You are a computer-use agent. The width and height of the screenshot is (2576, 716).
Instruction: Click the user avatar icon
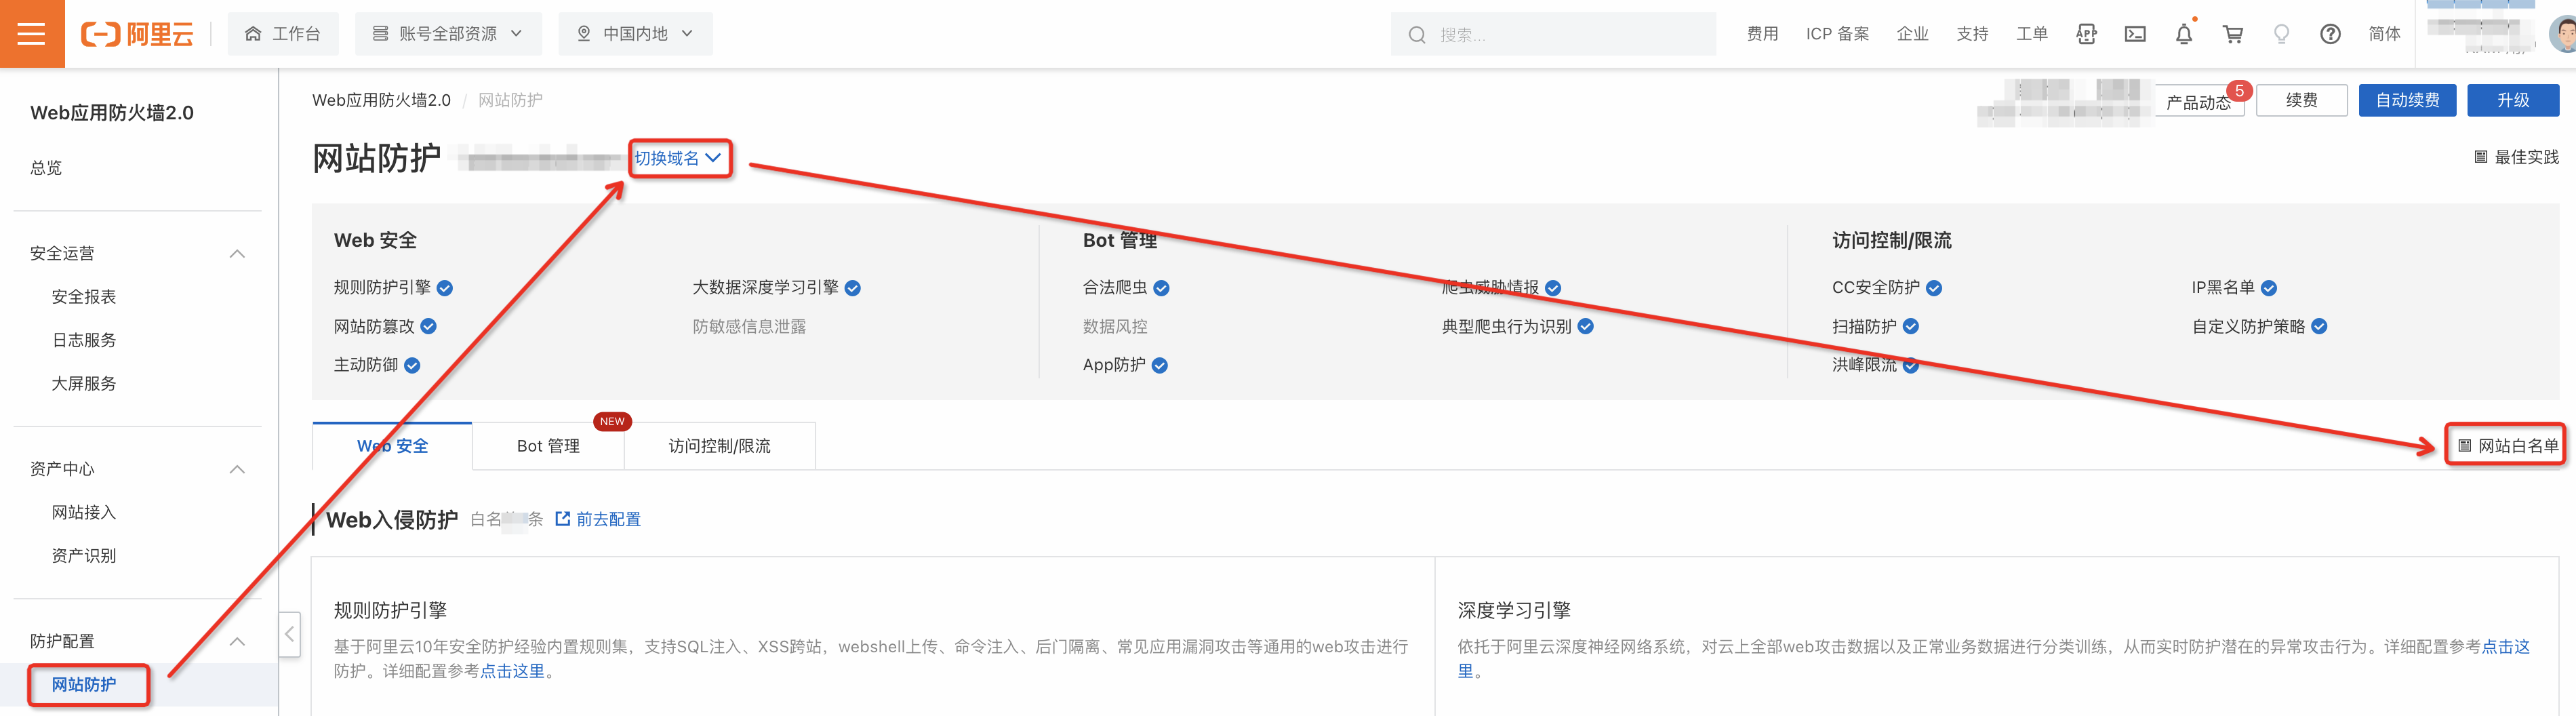2562,34
